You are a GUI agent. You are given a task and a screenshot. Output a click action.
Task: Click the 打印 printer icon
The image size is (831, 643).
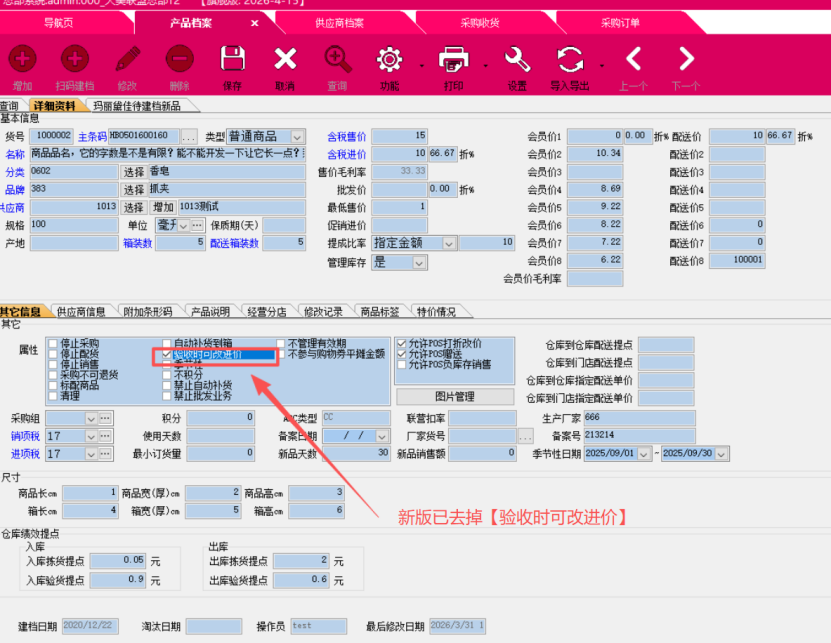coord(454,59)
